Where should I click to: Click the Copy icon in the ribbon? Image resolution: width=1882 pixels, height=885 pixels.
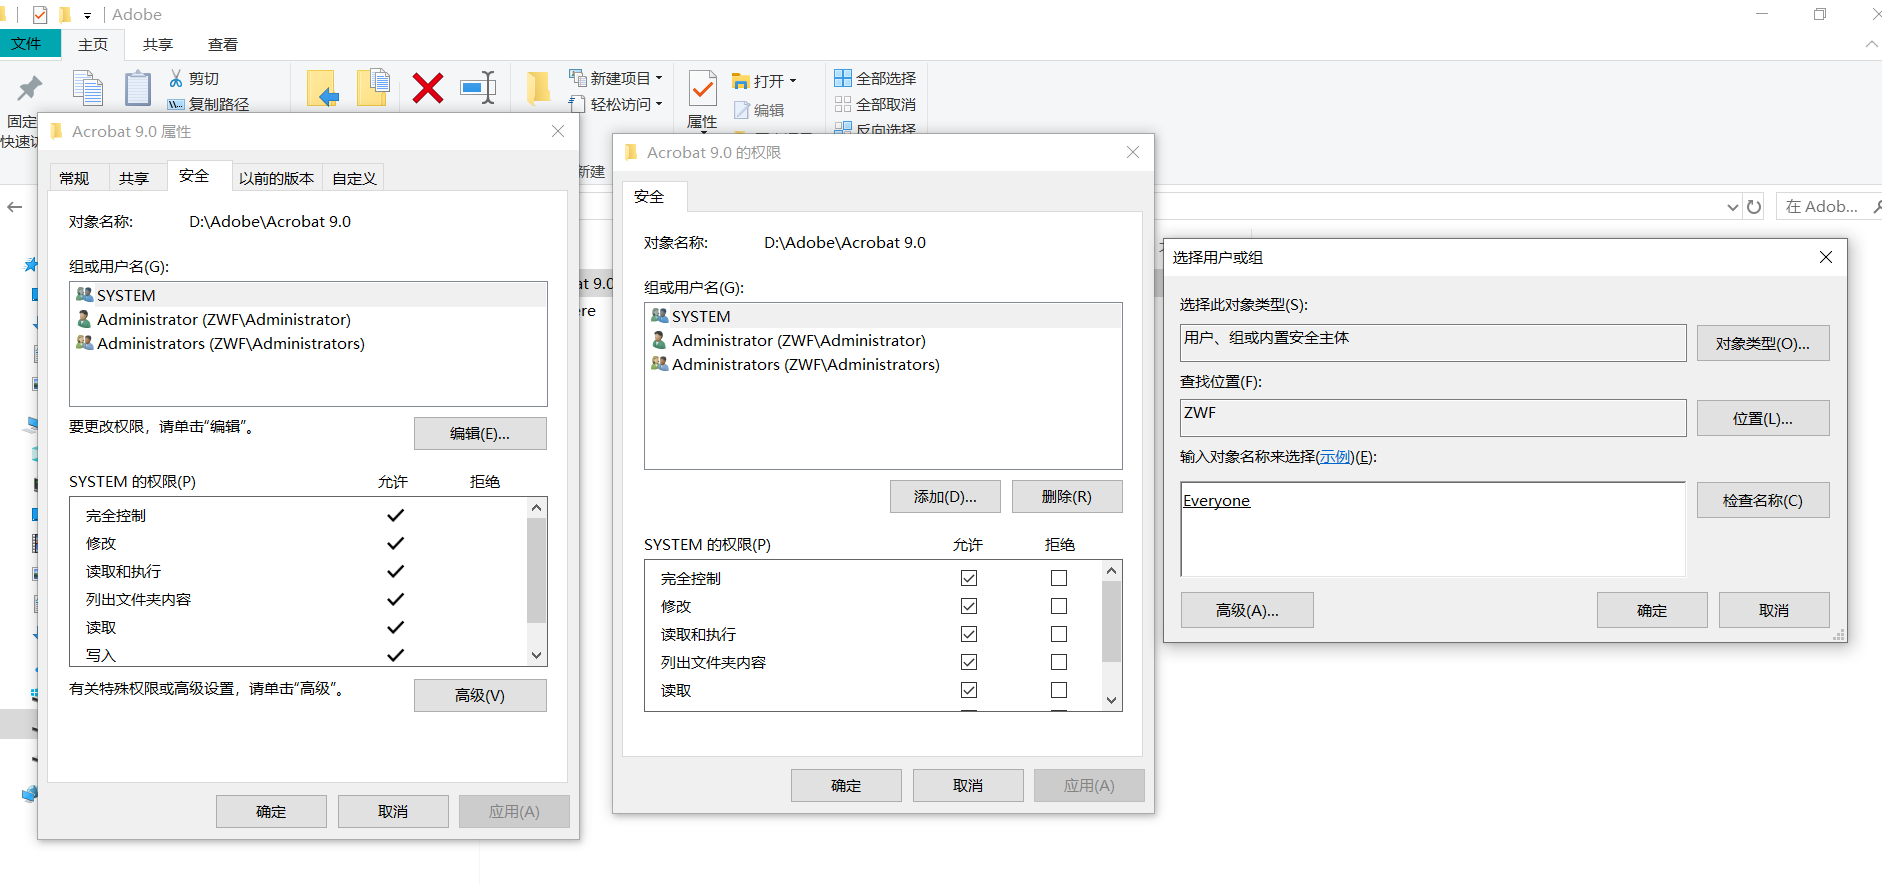coord(88,88)
